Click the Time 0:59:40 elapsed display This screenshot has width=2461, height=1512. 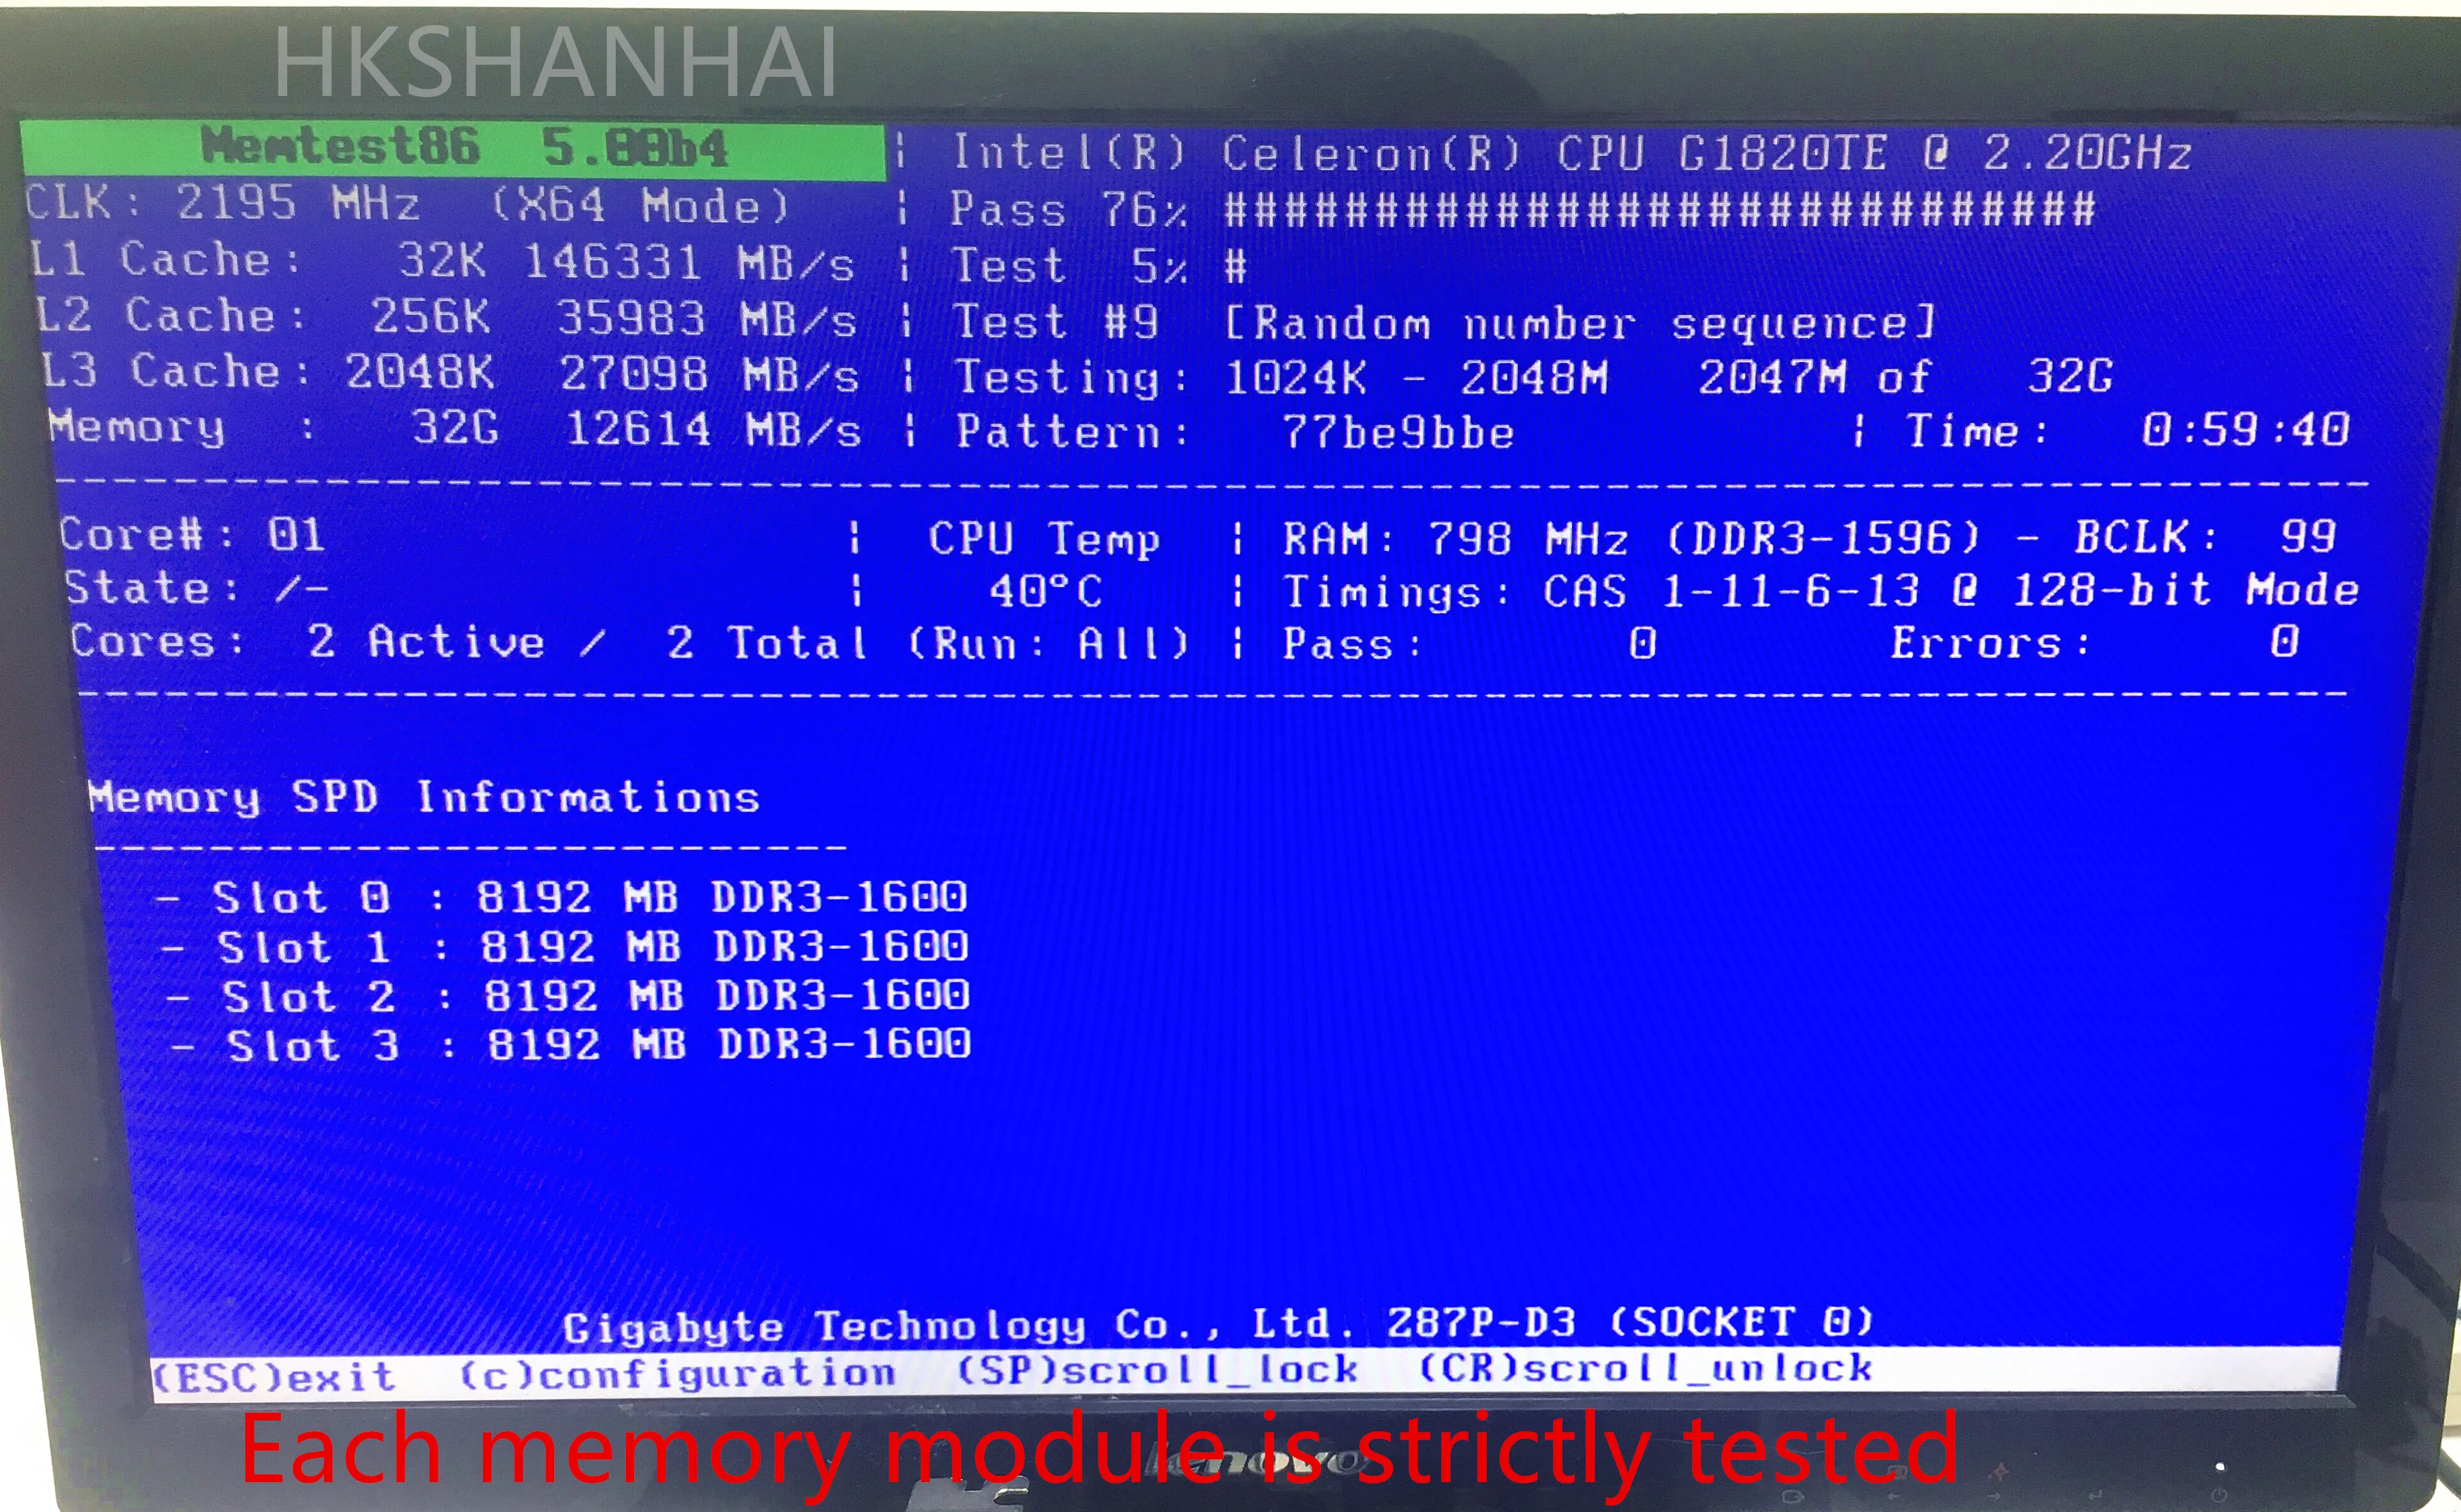(x=2244, y=430)
